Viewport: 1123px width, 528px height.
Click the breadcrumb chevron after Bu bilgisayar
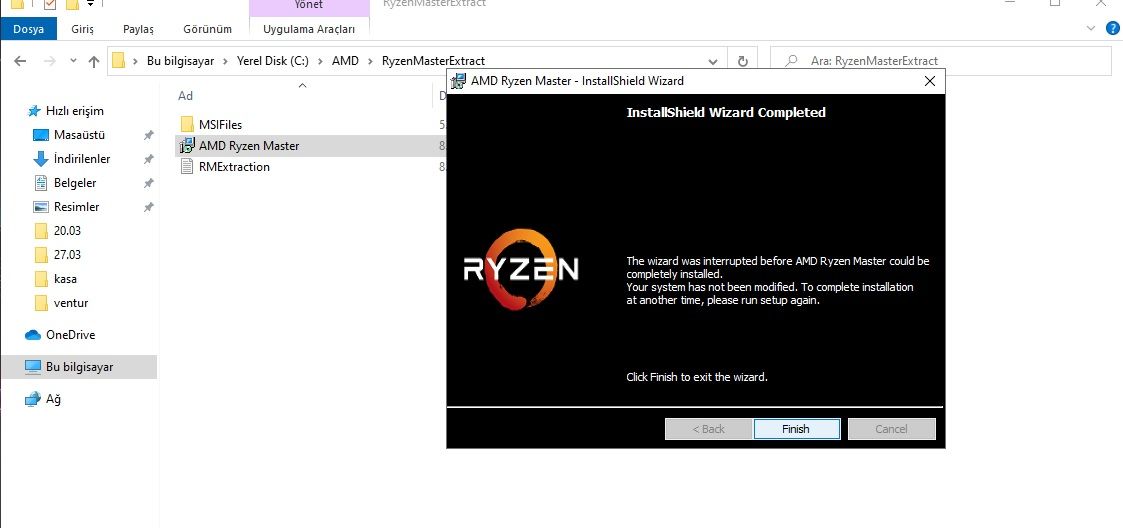[226, 62]
